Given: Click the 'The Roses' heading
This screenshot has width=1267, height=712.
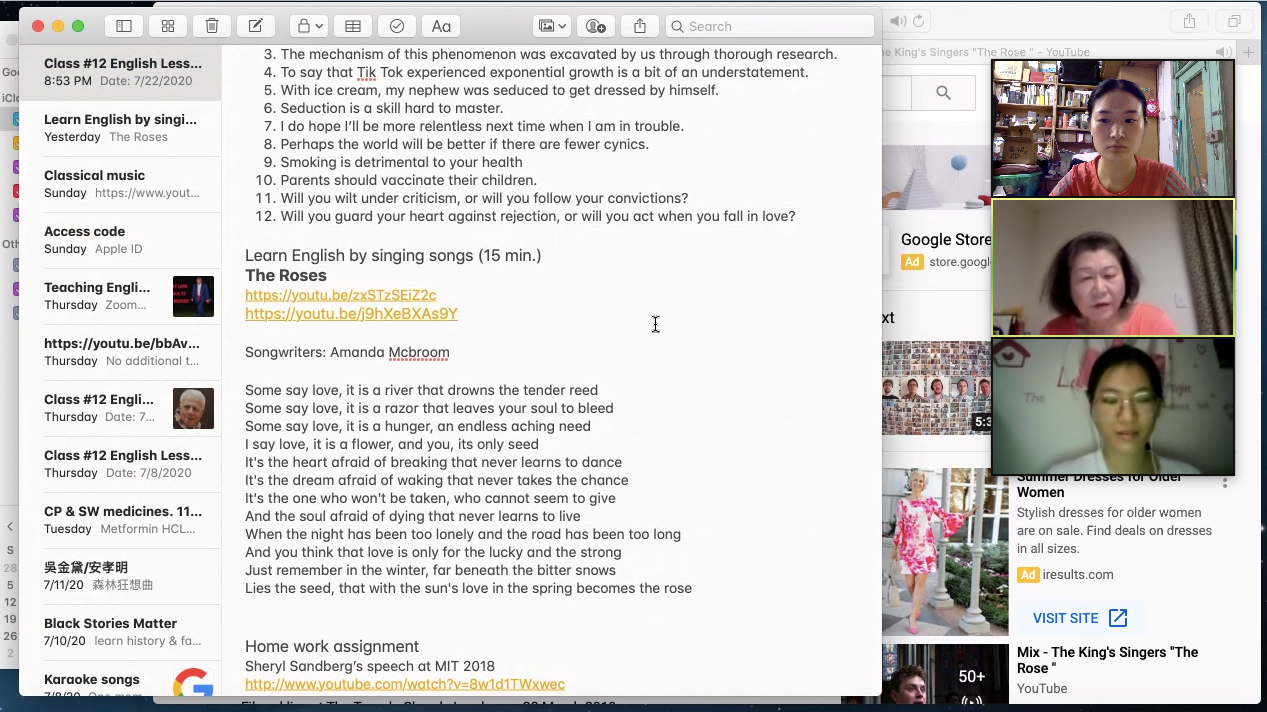Looking at the screenshot, I should 286,275.
